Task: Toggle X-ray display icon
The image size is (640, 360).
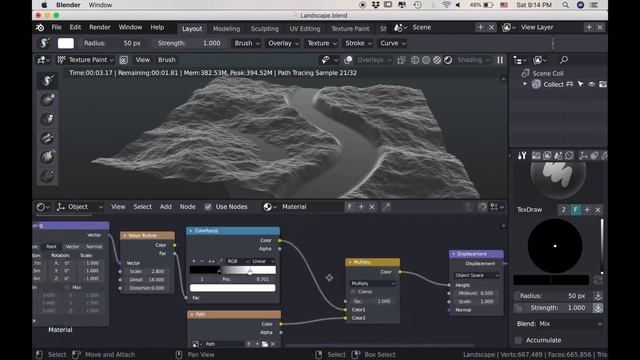Action: (401, 60)
